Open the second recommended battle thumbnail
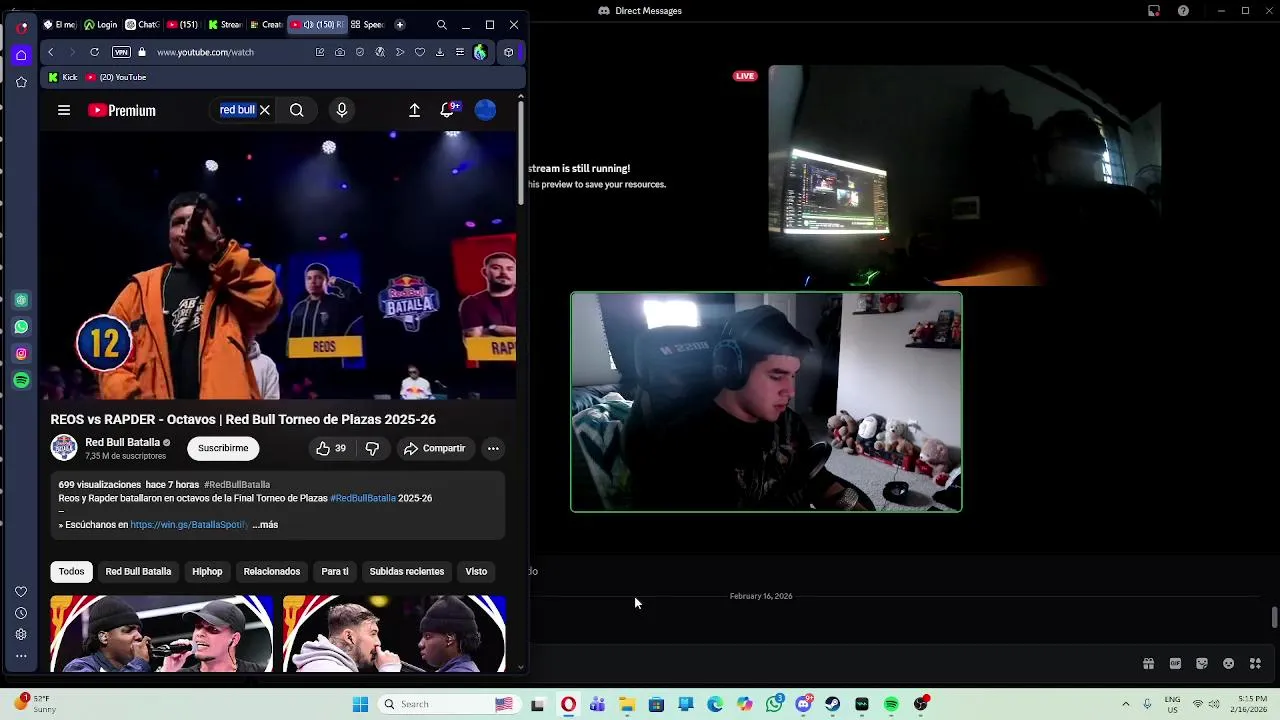The height and width of the screenshot is (720, 1280). (394, 634)
